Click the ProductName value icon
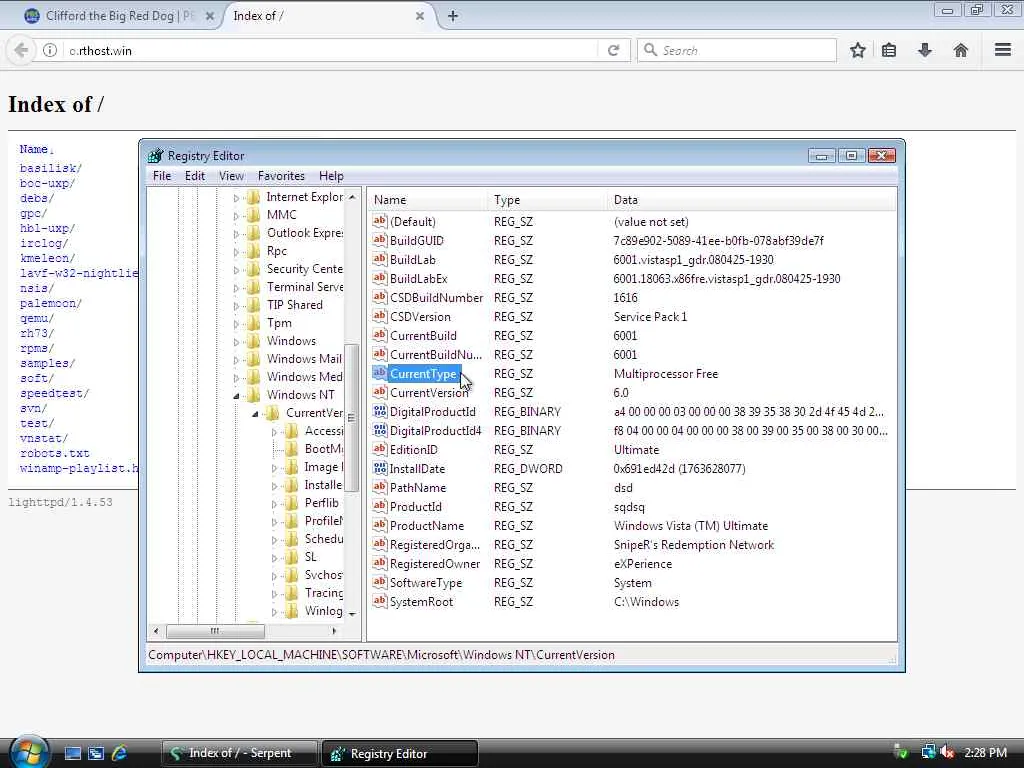Viewport: 1024px width, 768px height. point(379,525)
